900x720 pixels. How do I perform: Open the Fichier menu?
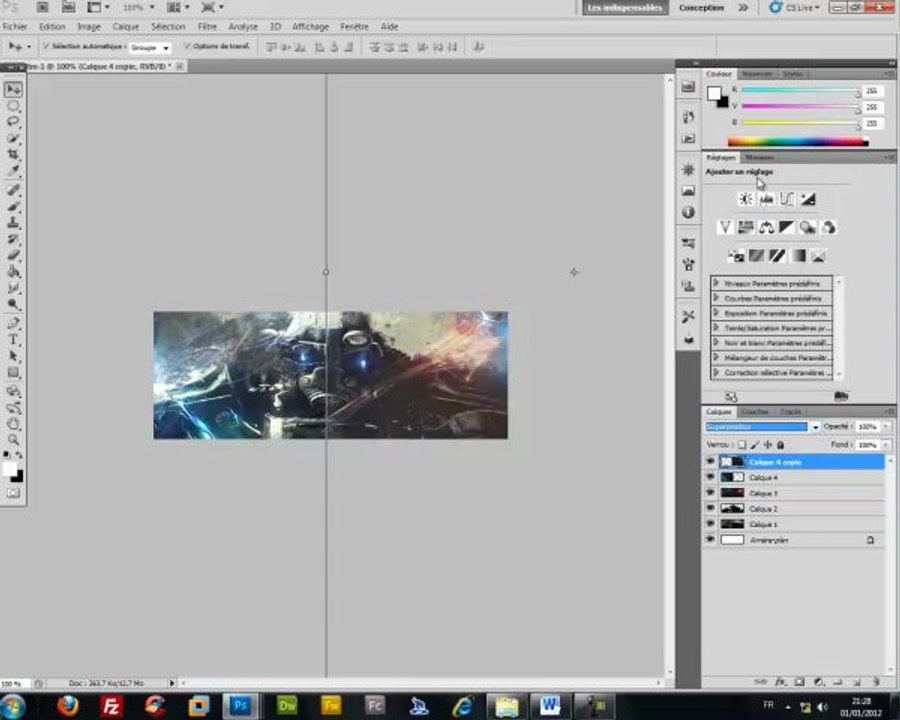click(x=15, y=26)
